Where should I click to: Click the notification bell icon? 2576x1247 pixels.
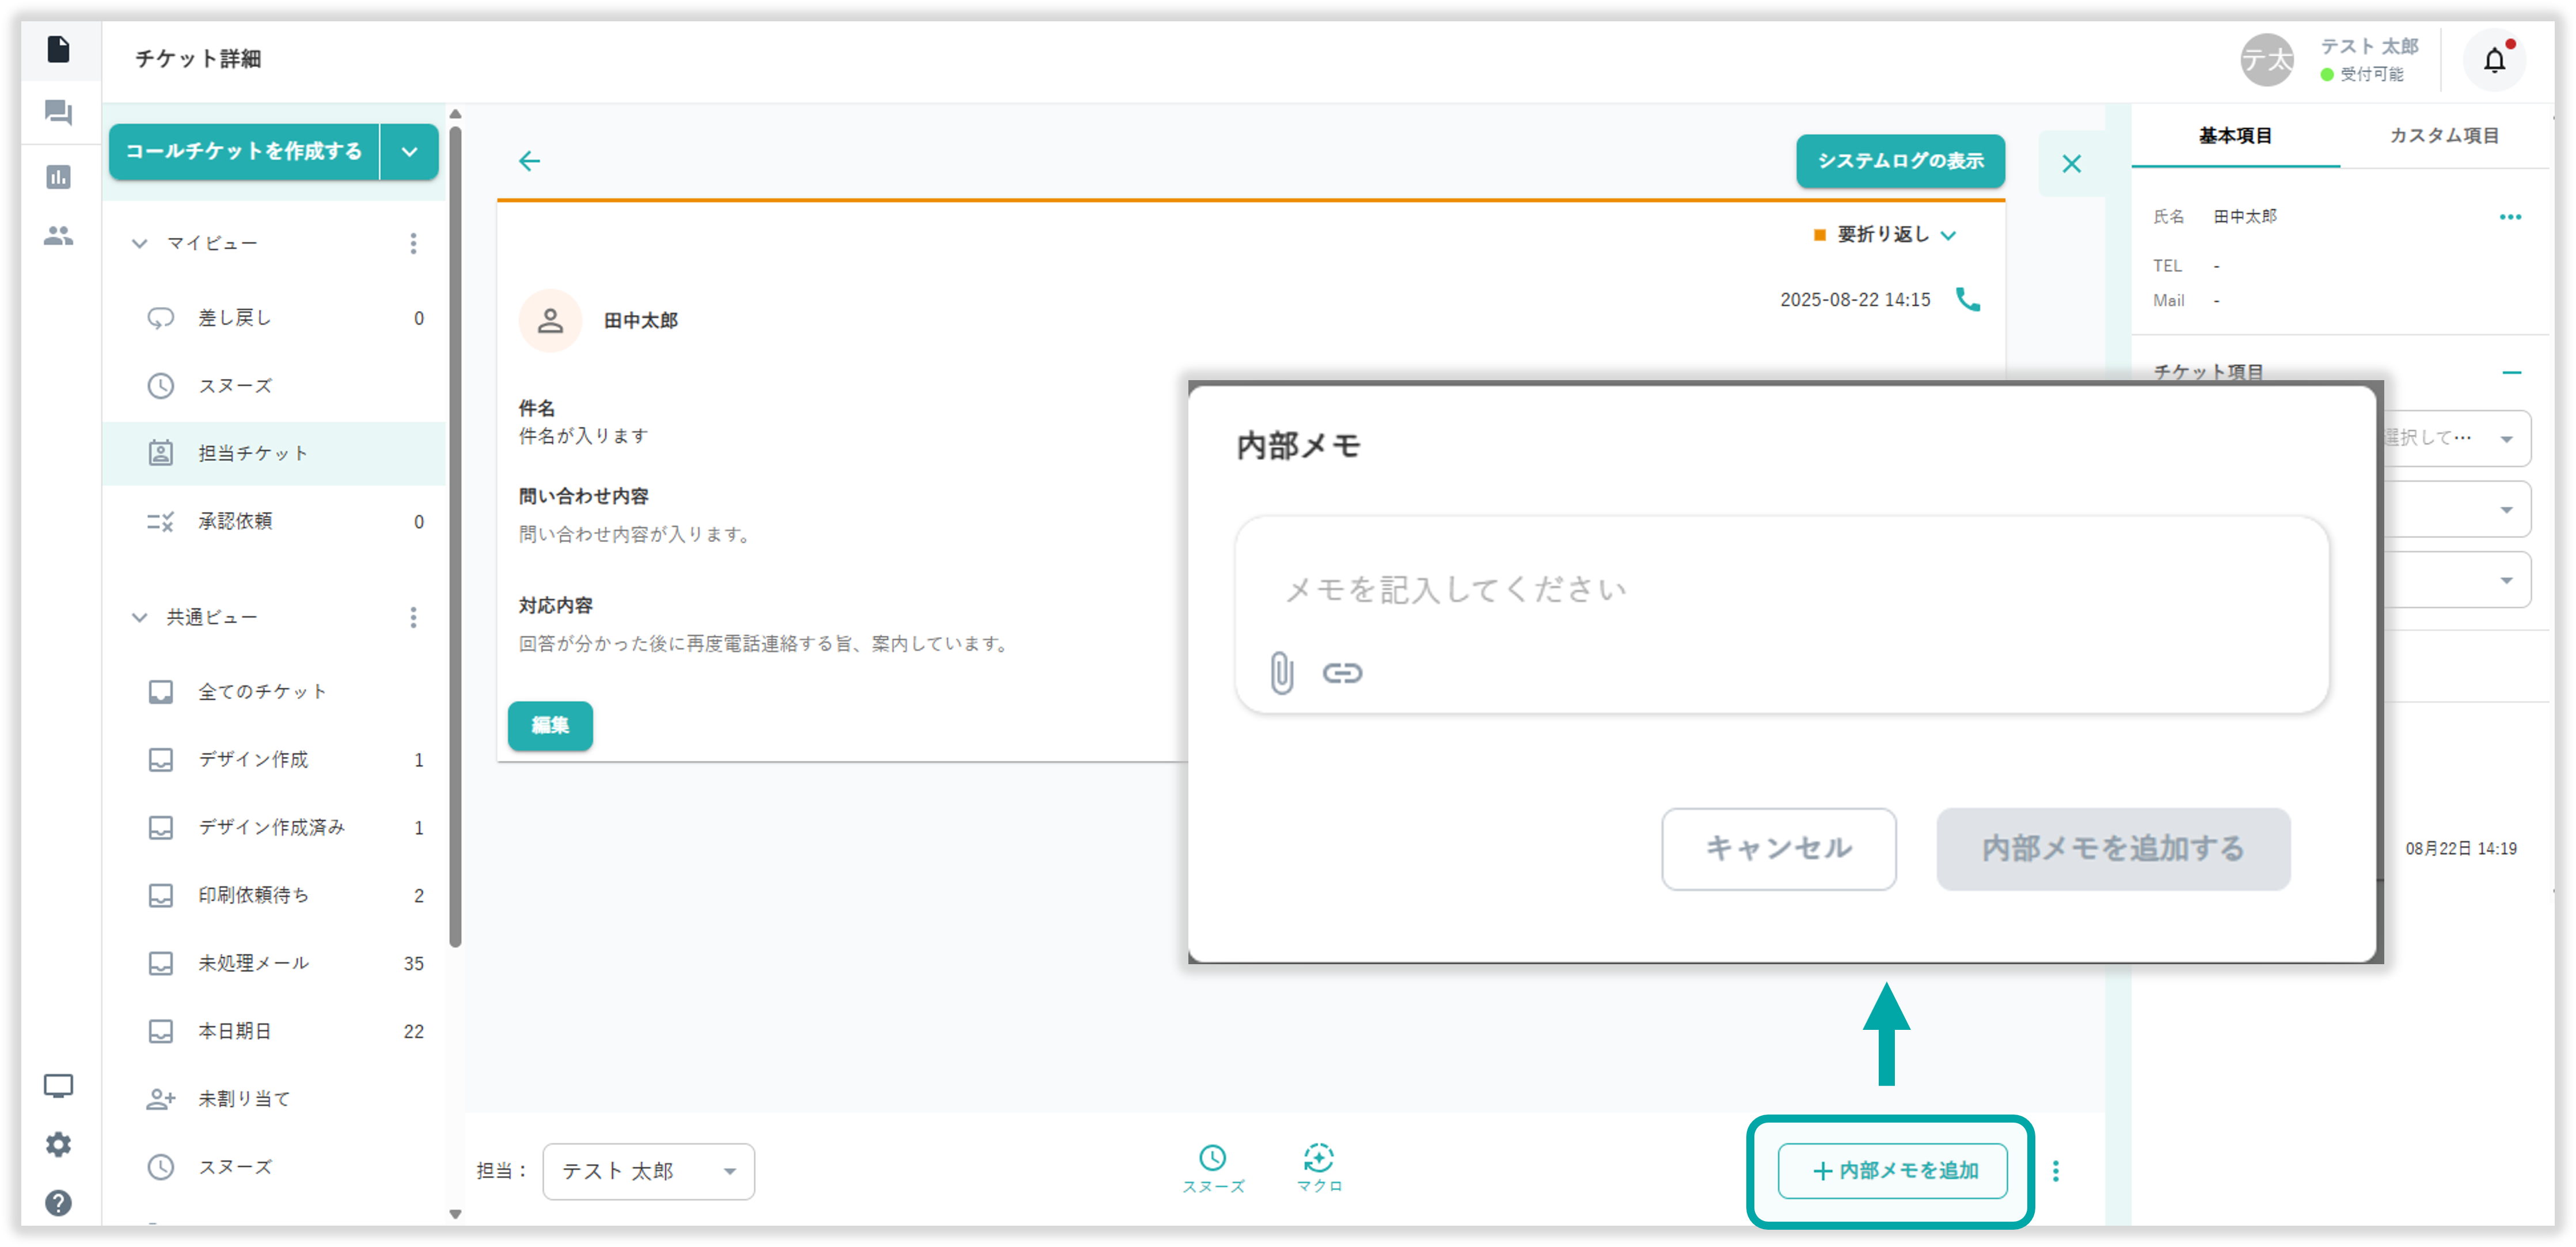[x=2494, y=61]
